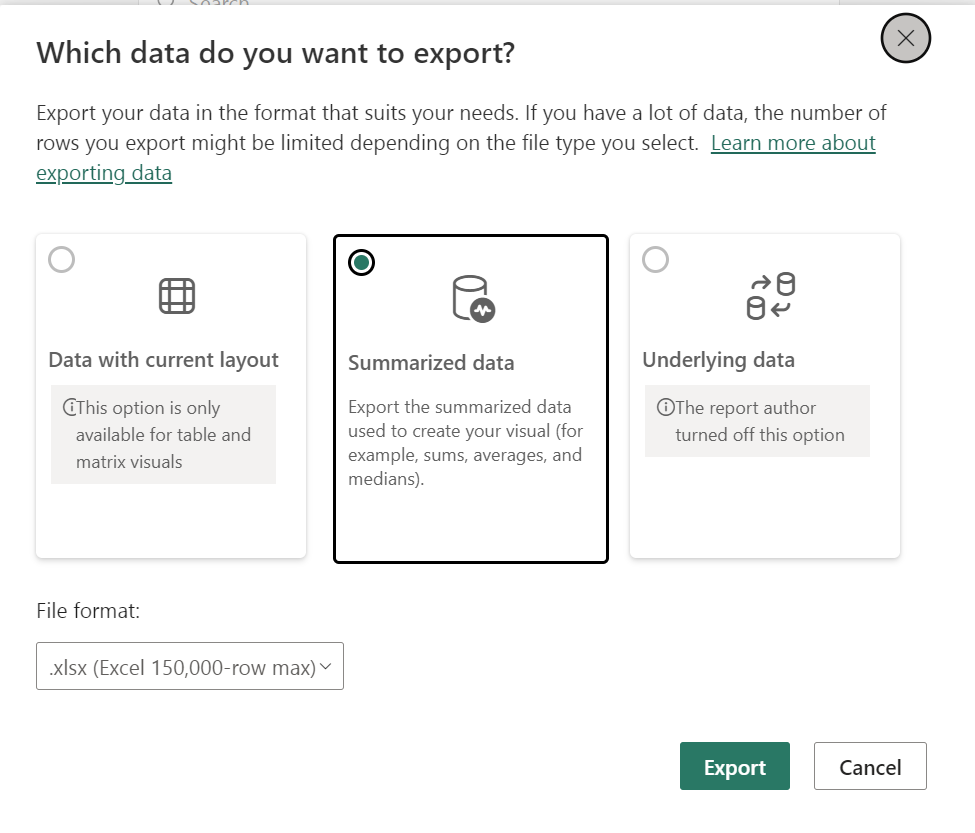Click the 'Export the summarized data' description text
The height and width of the screenshot is (833, 975).
coord(465,443)
